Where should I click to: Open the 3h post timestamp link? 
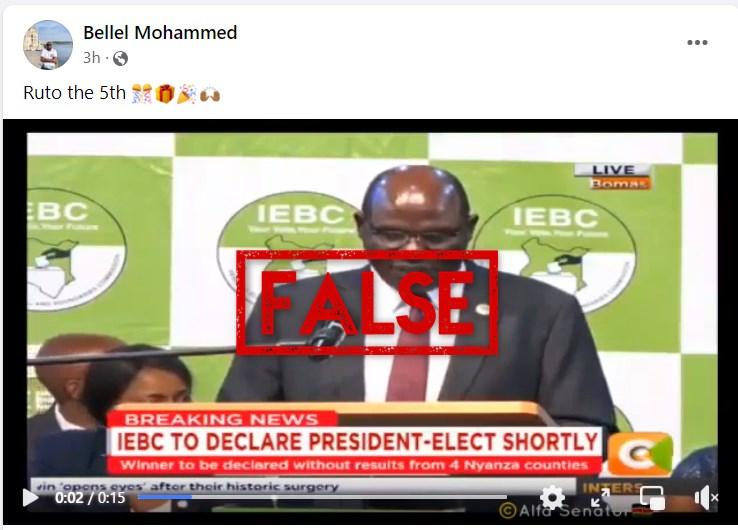[x=92, y=58]
